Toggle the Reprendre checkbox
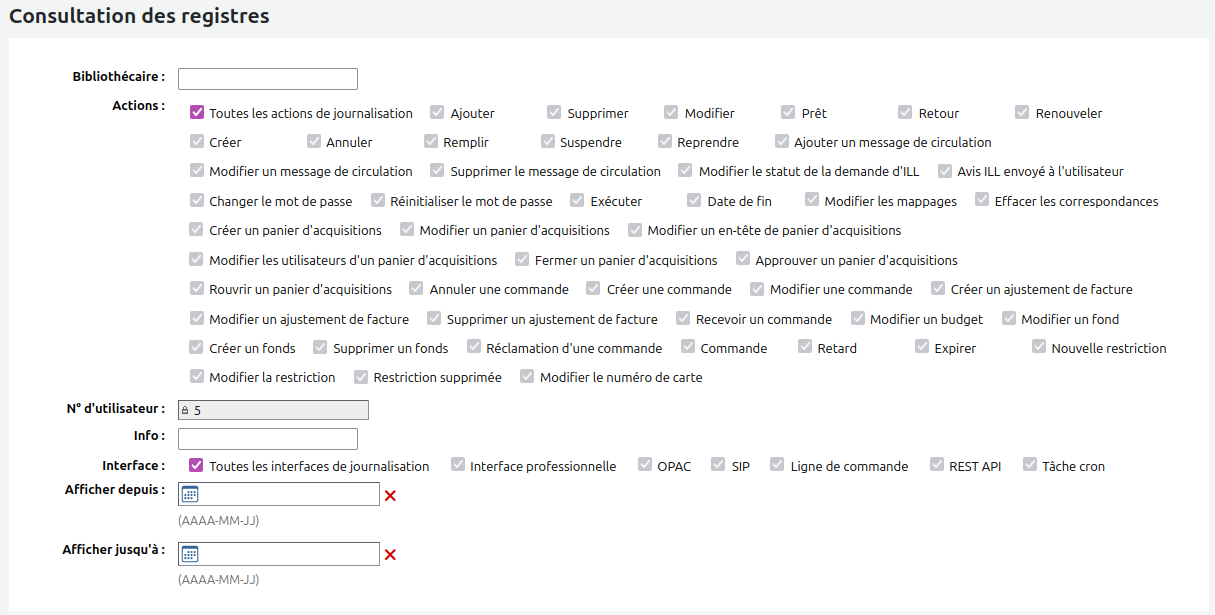This screenshot has width=1215, height=615. [x=665, y=142]
